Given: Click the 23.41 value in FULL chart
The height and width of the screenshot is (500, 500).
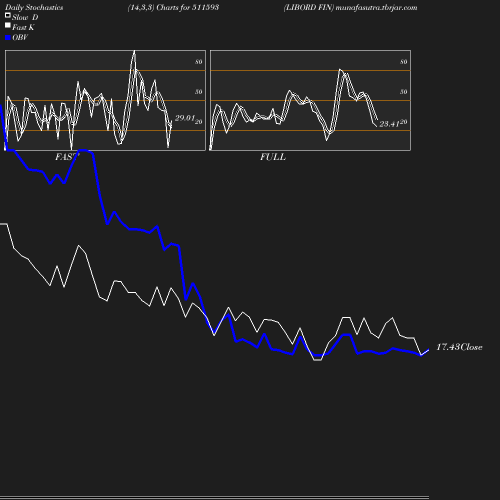Looking at the screenshot, I should (389, 124).
